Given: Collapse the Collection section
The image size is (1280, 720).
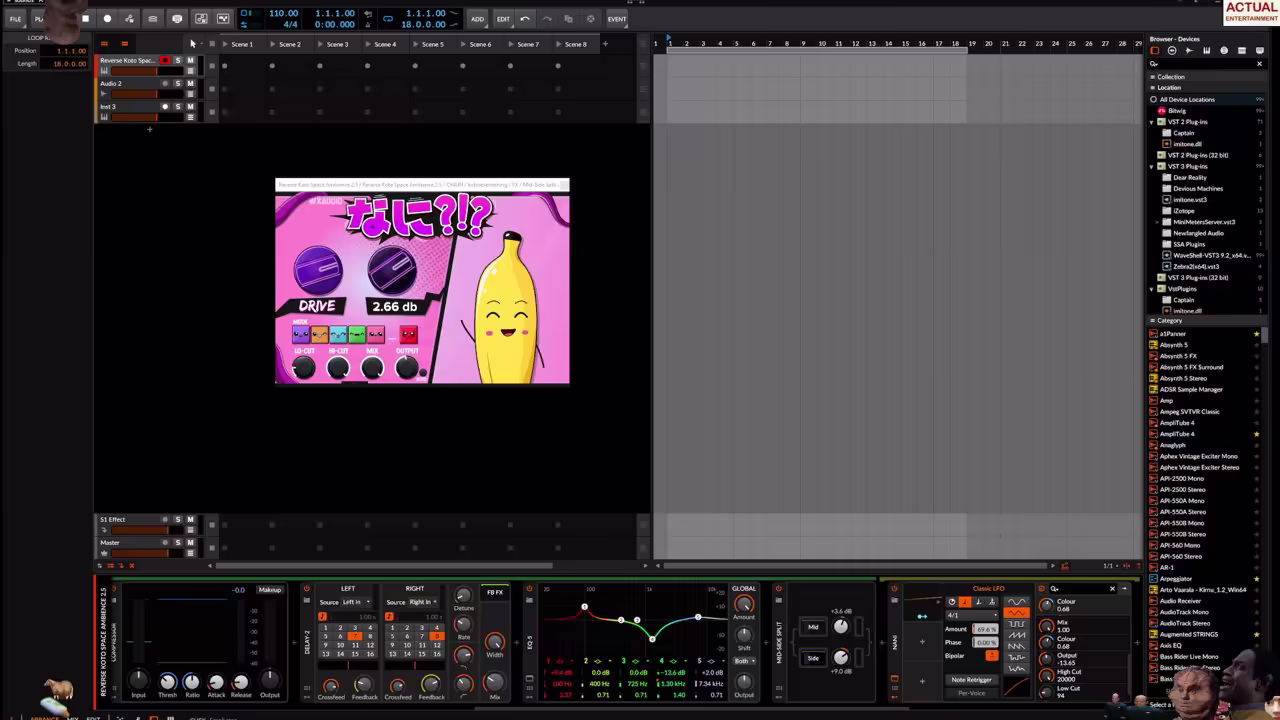Looking at the screenshot, I should coord(1153,77).
